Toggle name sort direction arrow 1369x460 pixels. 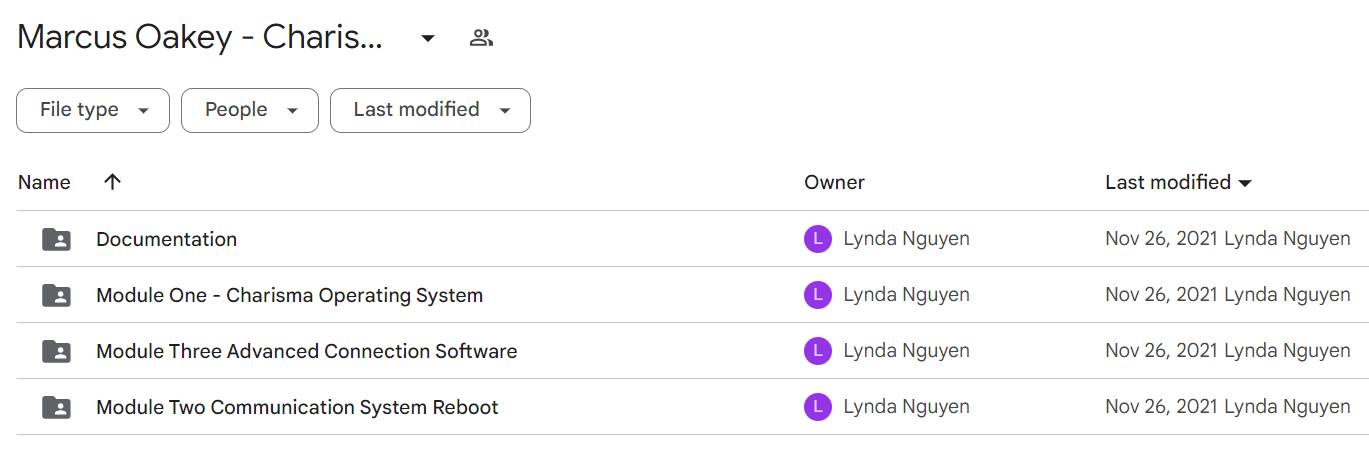[x=112, y=182]
